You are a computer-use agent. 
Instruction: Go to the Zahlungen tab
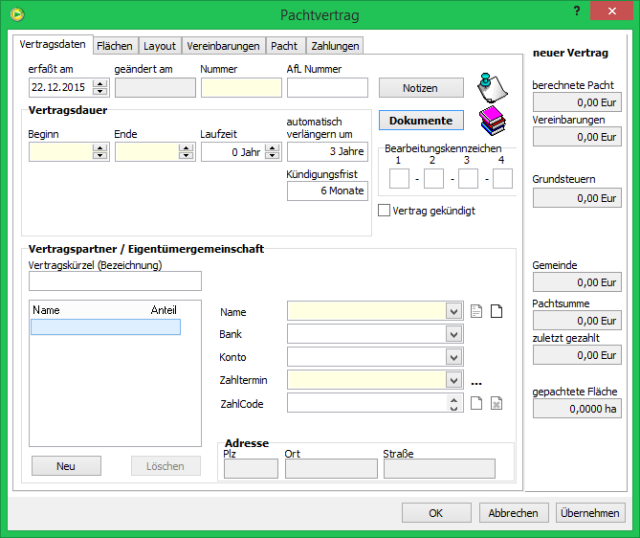335,46
